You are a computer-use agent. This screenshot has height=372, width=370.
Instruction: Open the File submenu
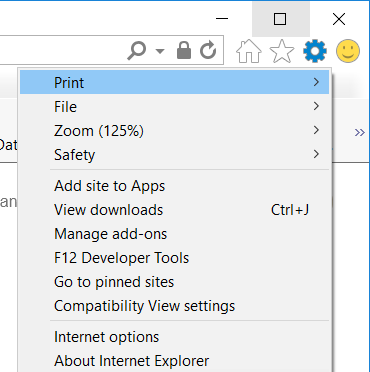point(174,106)
